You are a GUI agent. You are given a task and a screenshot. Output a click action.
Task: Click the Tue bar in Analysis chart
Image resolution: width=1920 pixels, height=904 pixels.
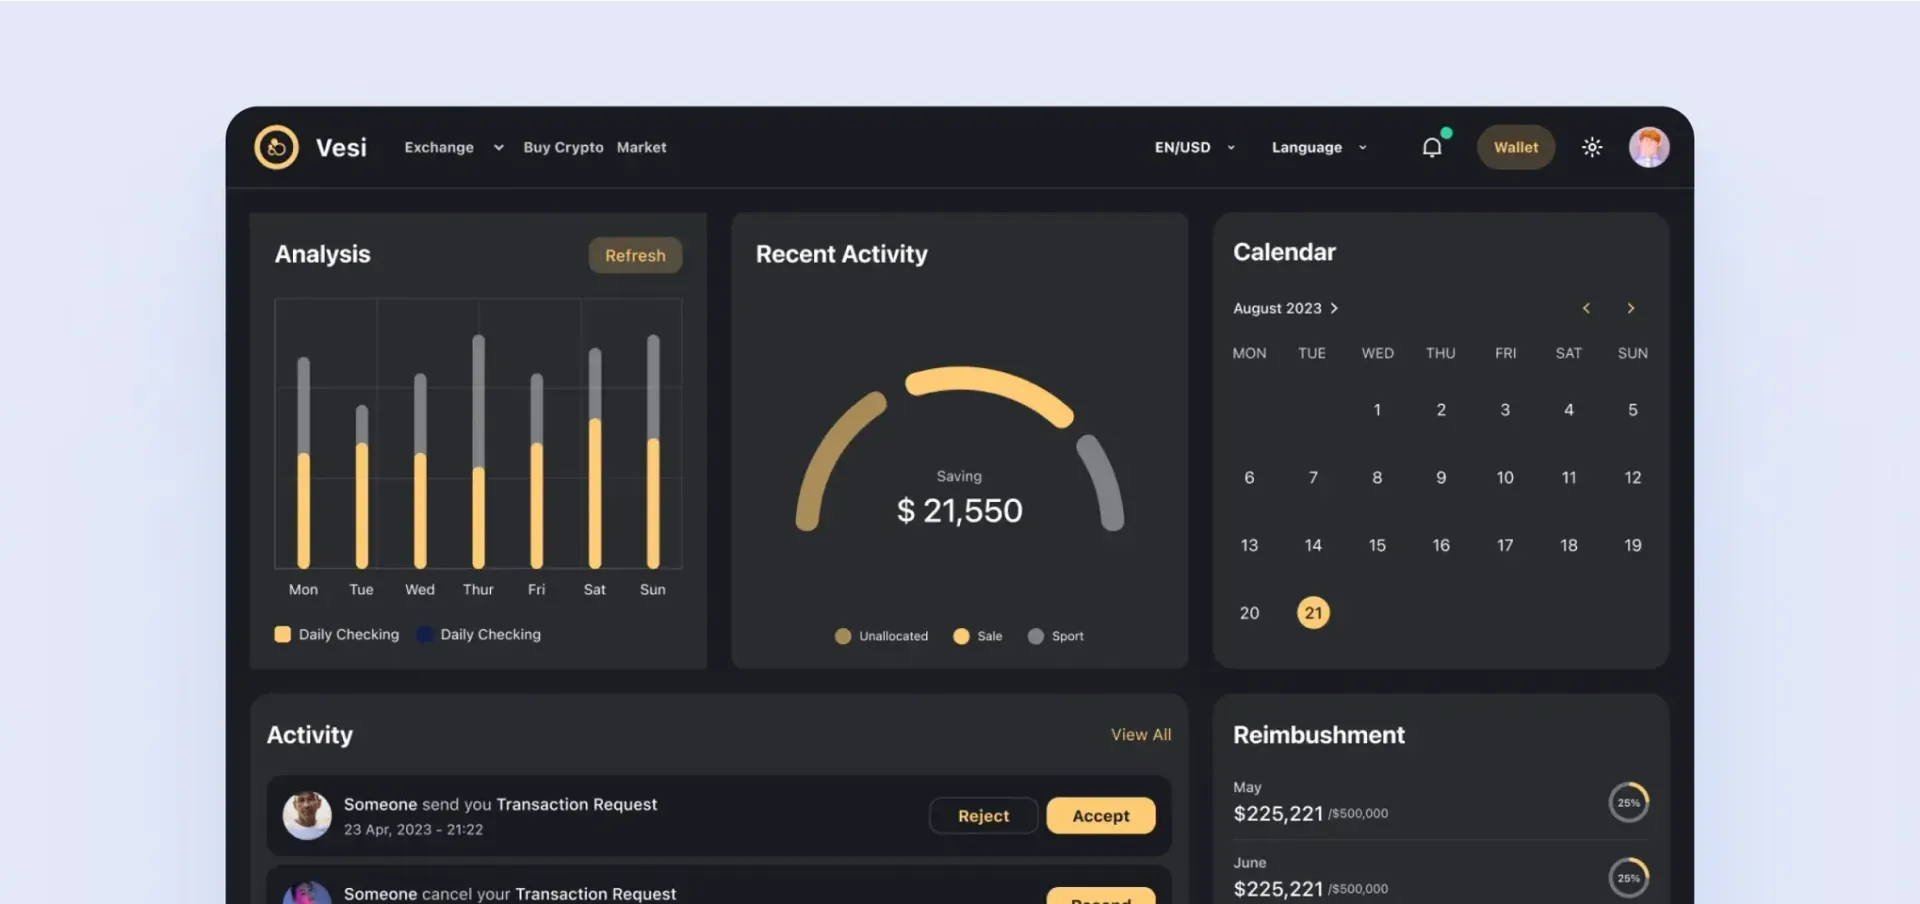361,487
